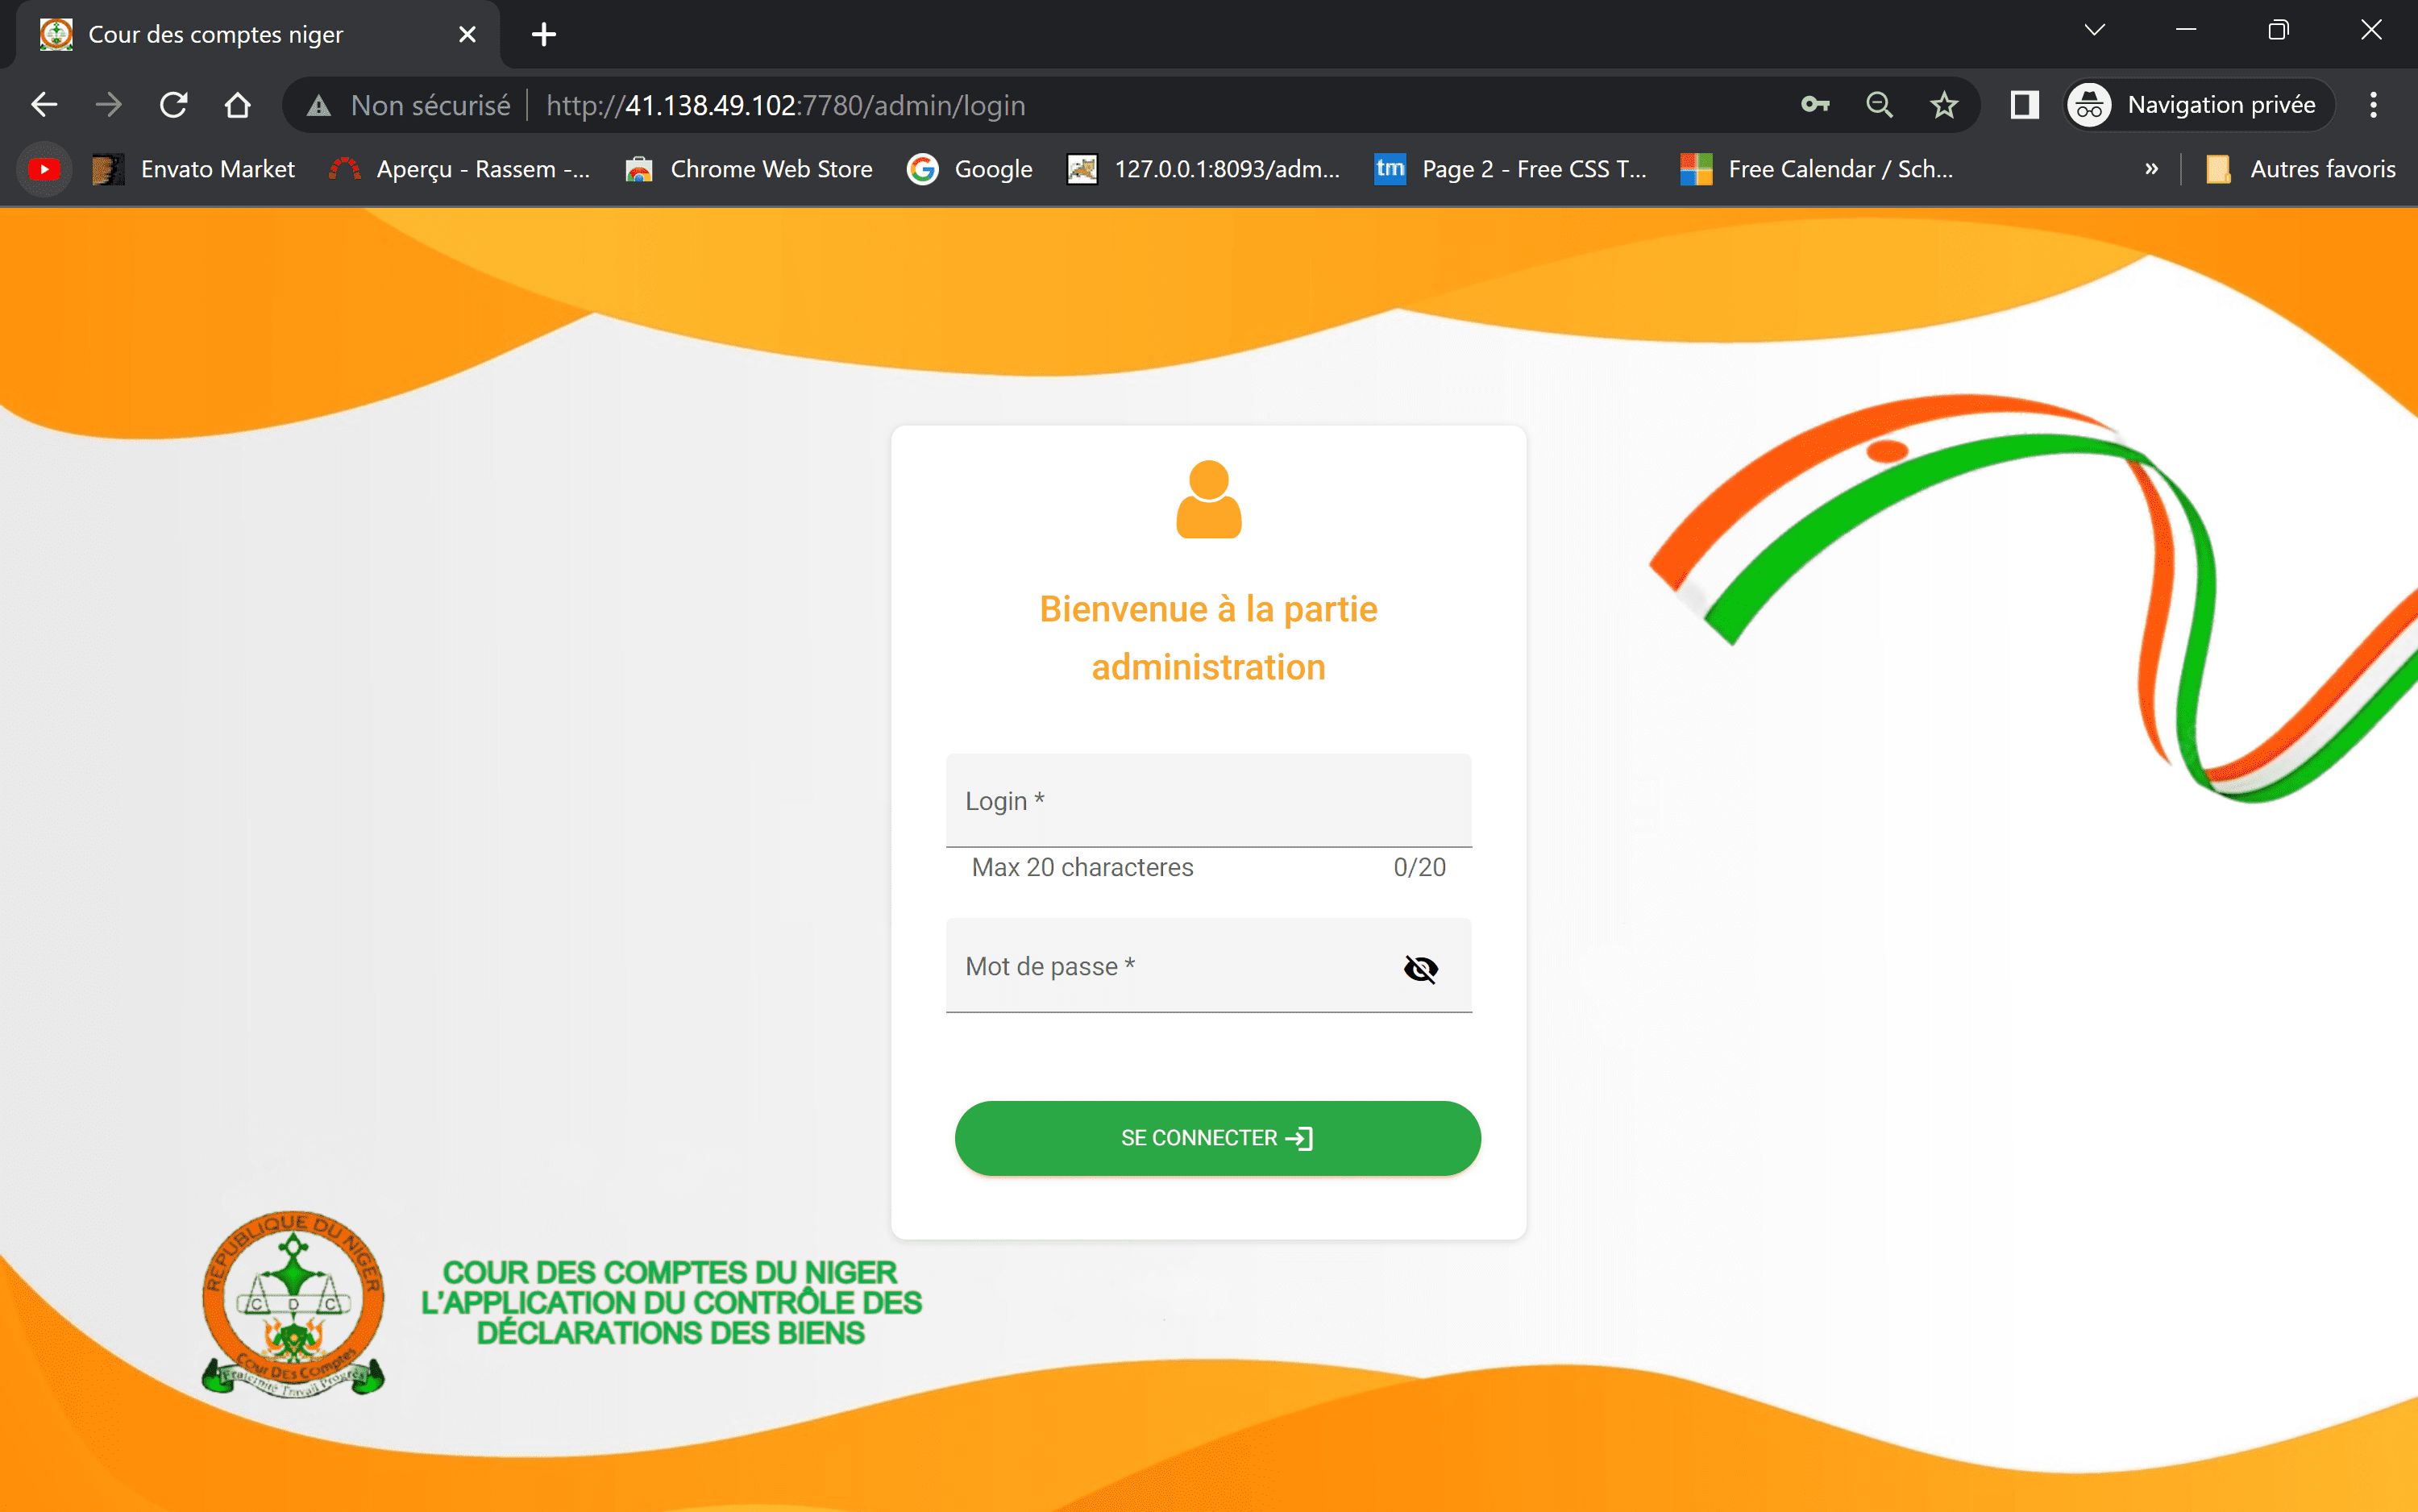Open saved passwords key icon
The image size is (2418, 1512).
[1815, 105]
